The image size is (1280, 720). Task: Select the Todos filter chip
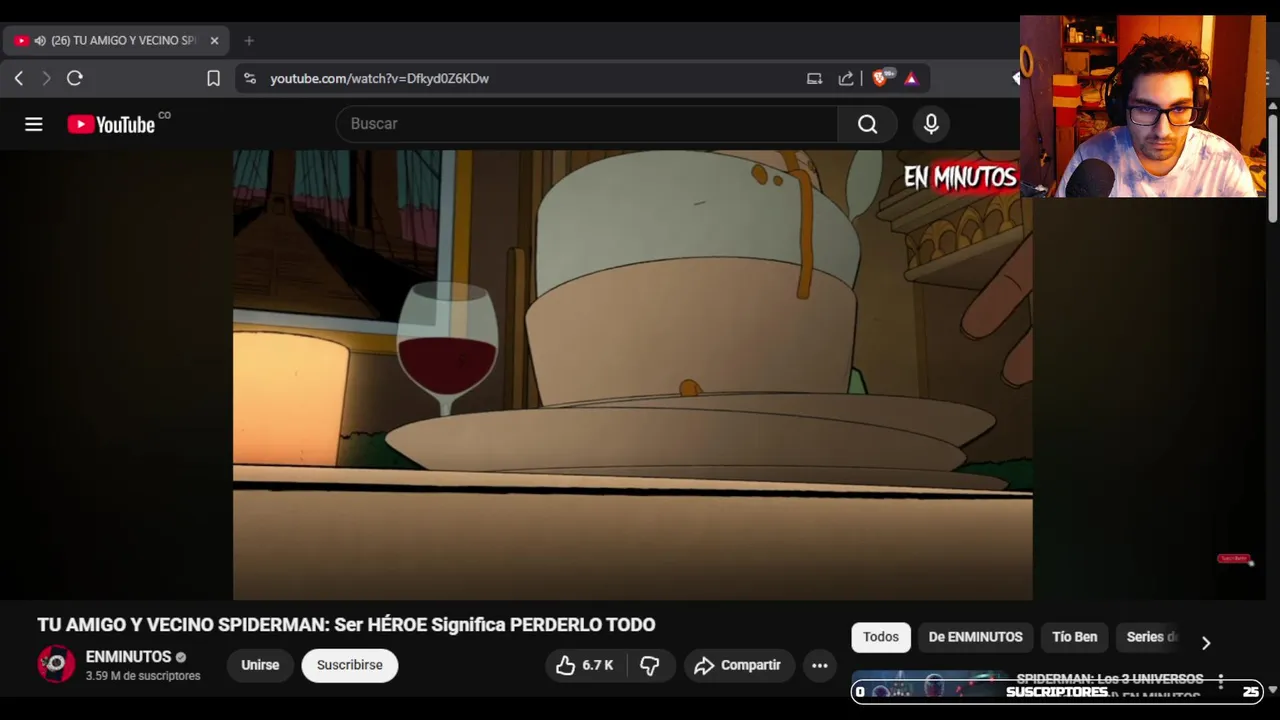click(881, 637)
